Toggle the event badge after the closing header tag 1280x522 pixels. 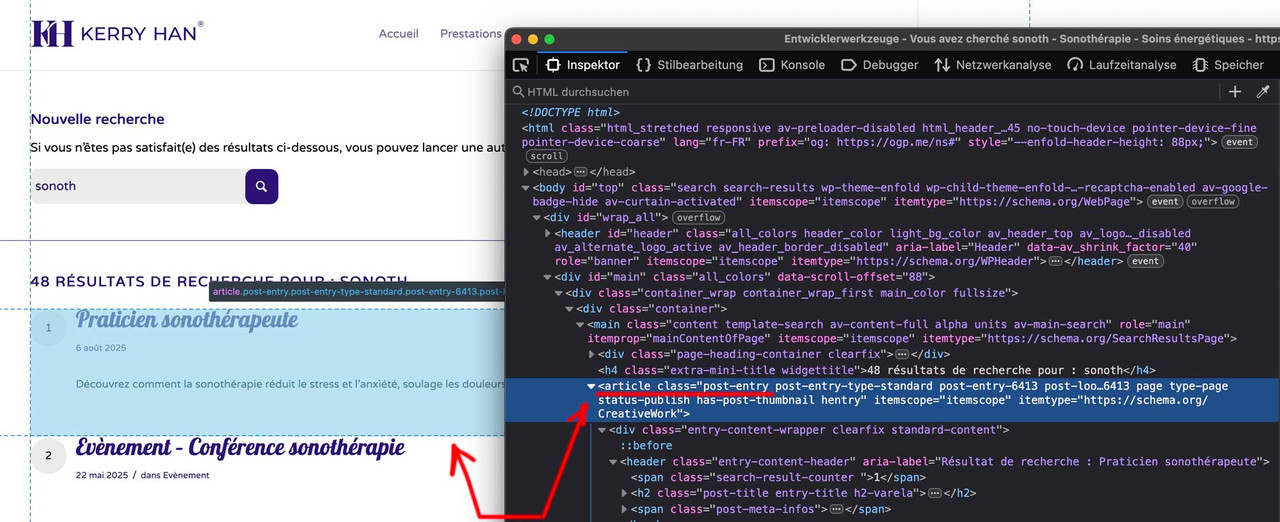[1145, 261]
